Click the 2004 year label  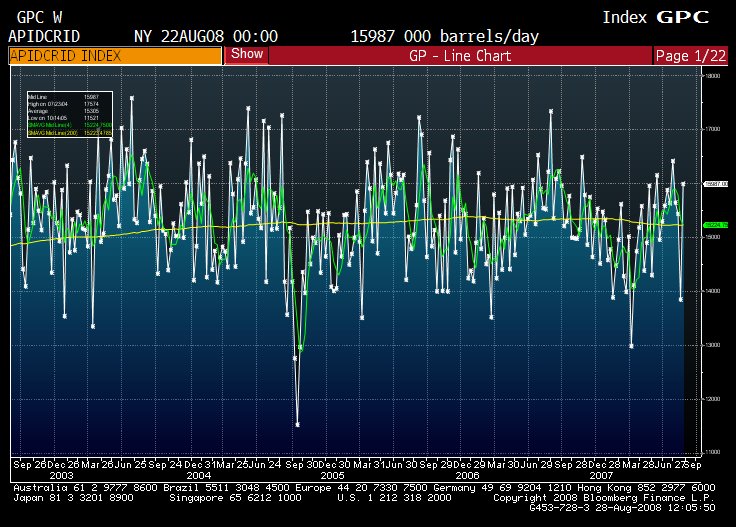199,476
